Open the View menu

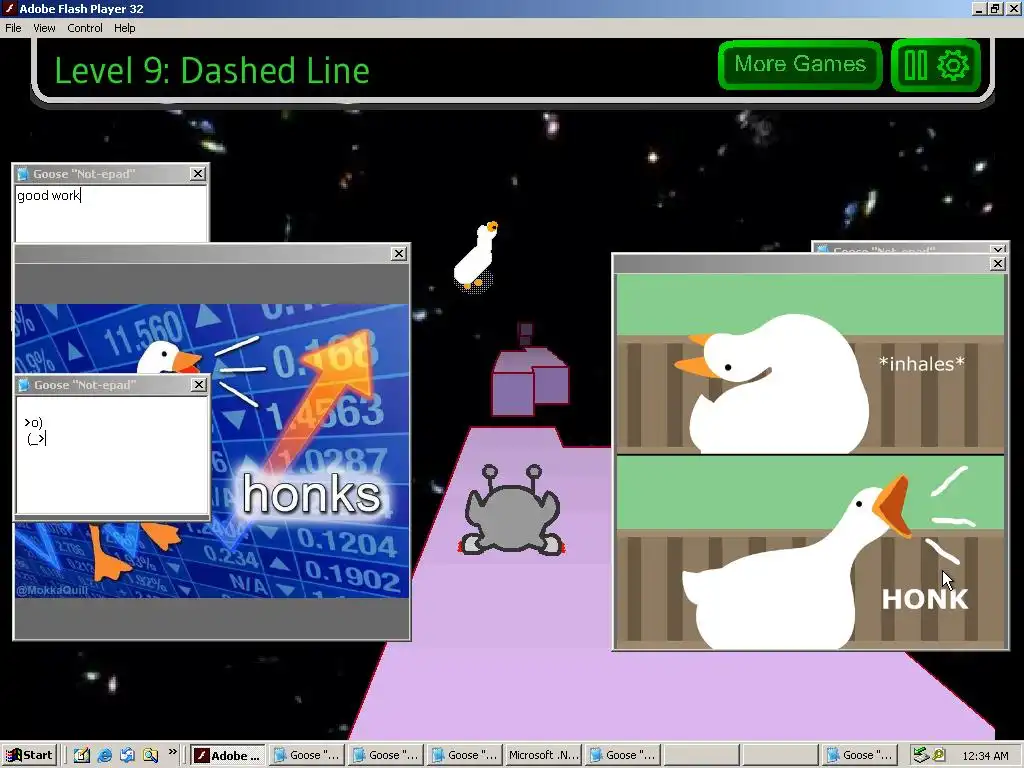tap(44, 28)
